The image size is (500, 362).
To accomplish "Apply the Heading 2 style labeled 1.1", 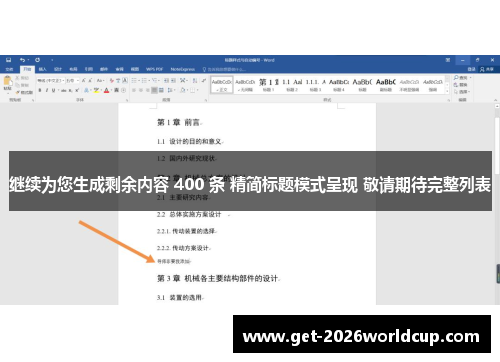I will tap(292, 85).
